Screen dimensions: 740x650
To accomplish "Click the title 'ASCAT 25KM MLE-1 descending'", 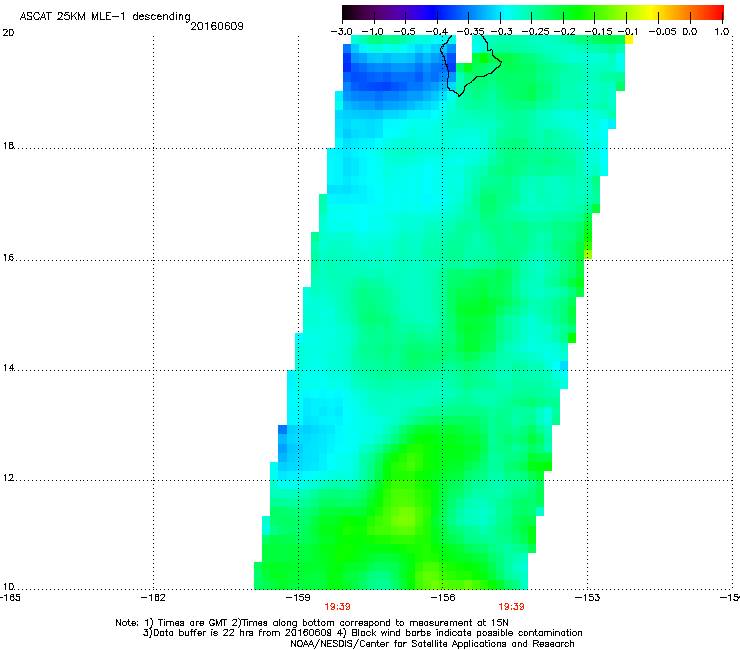I will tap(105, 17).
